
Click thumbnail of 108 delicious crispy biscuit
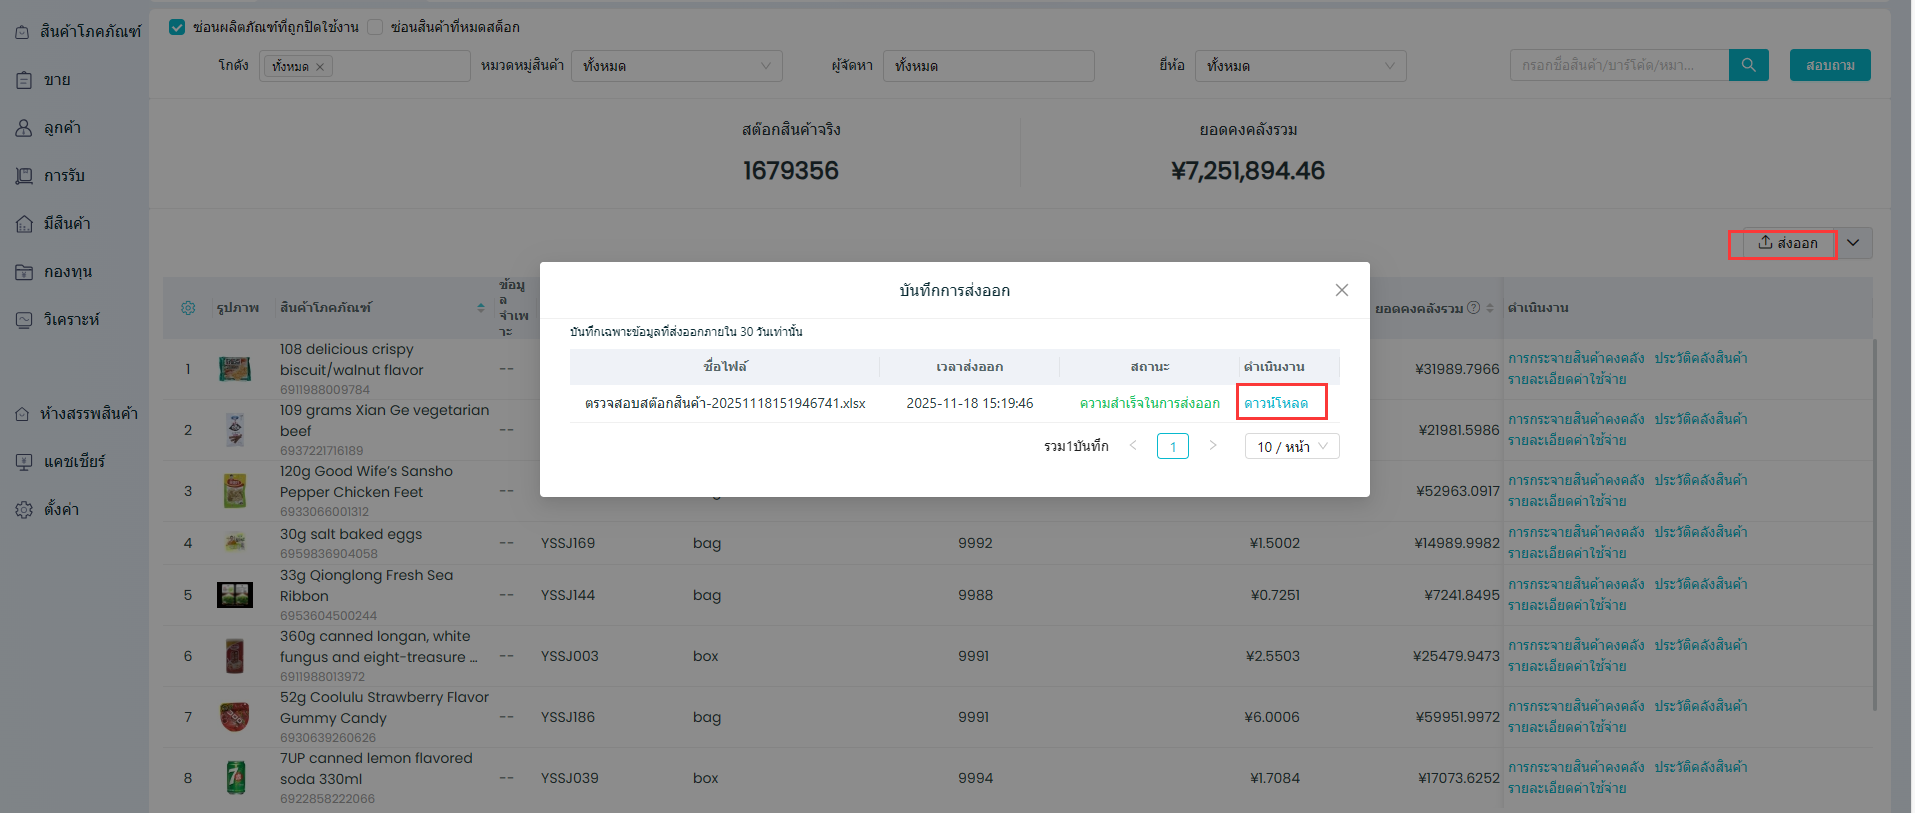pos(235,369)
